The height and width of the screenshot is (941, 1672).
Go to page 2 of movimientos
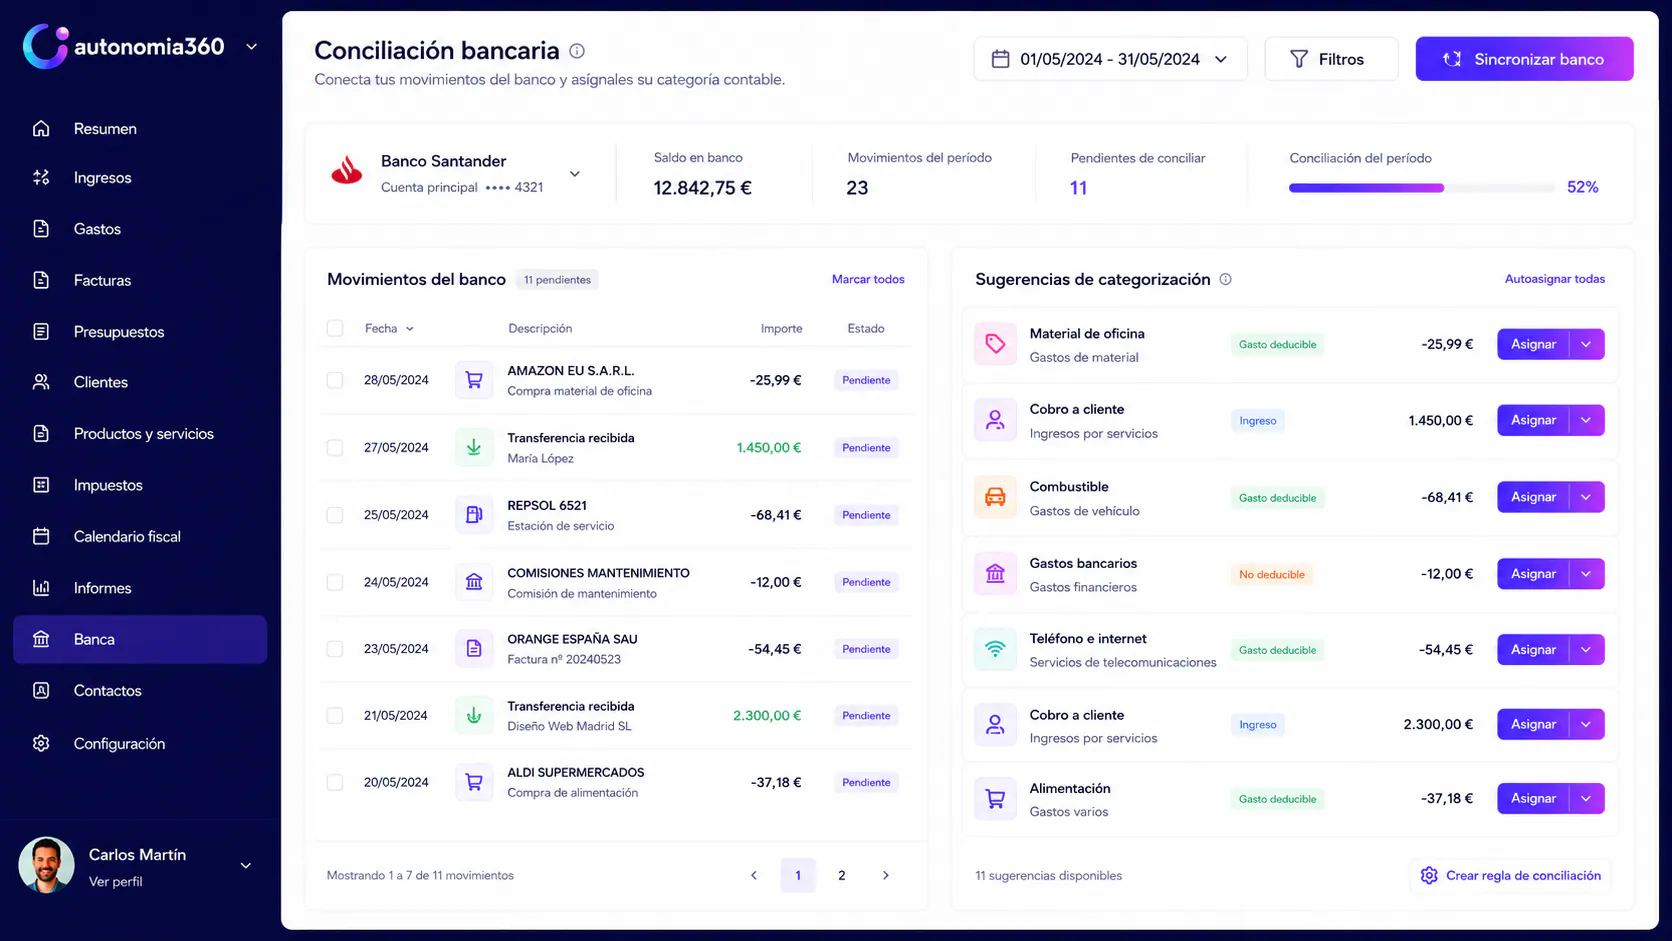(x=842, y=875)
